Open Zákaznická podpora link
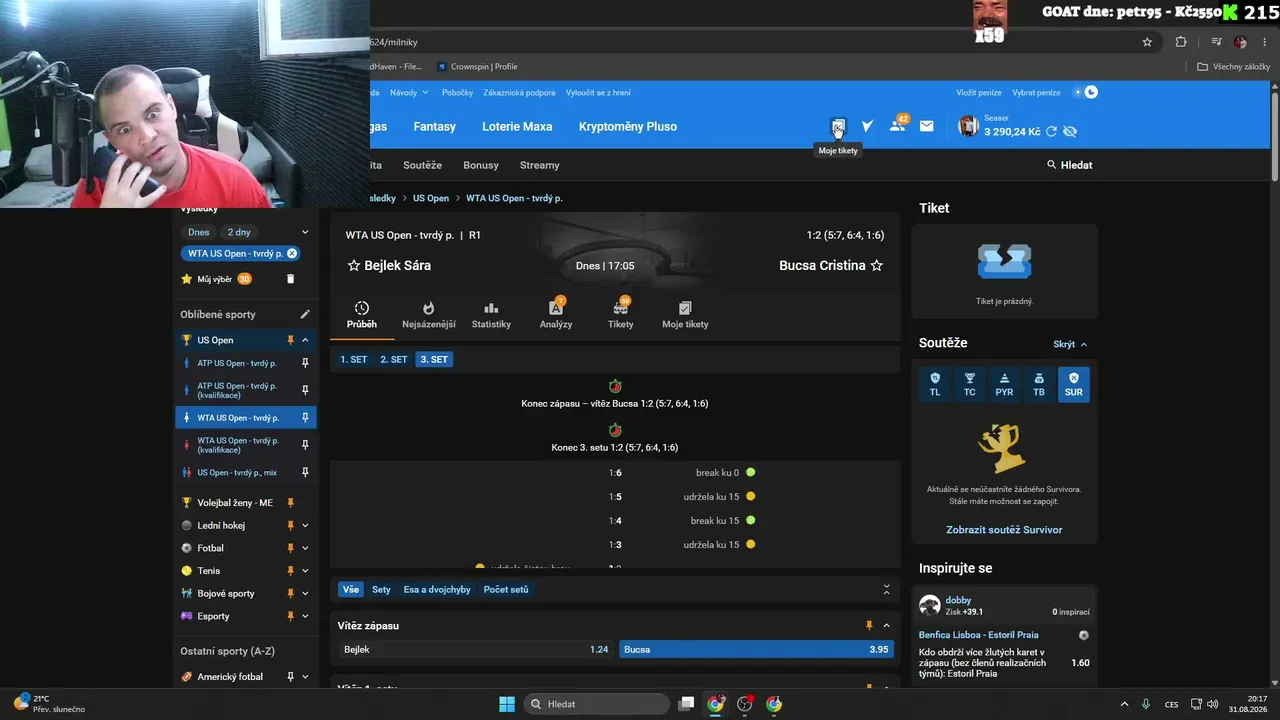This screenshot has width=1280, height=720. 519,93
